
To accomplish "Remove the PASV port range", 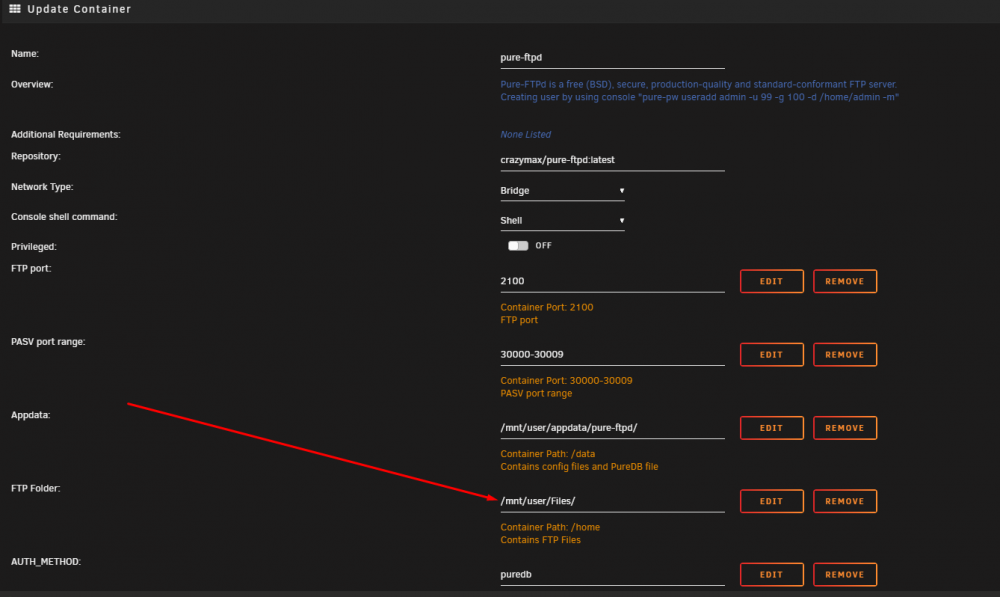I will click(845, 355).
